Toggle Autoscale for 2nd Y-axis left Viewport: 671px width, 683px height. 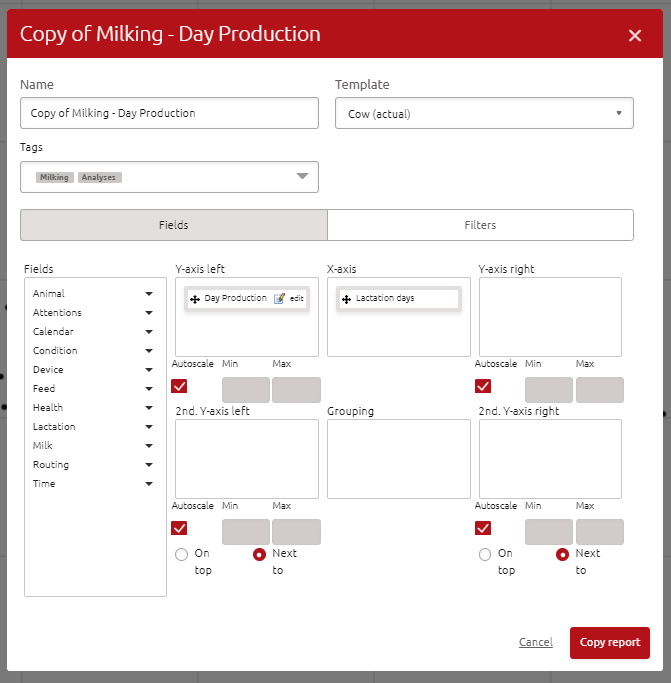(179, 528)
